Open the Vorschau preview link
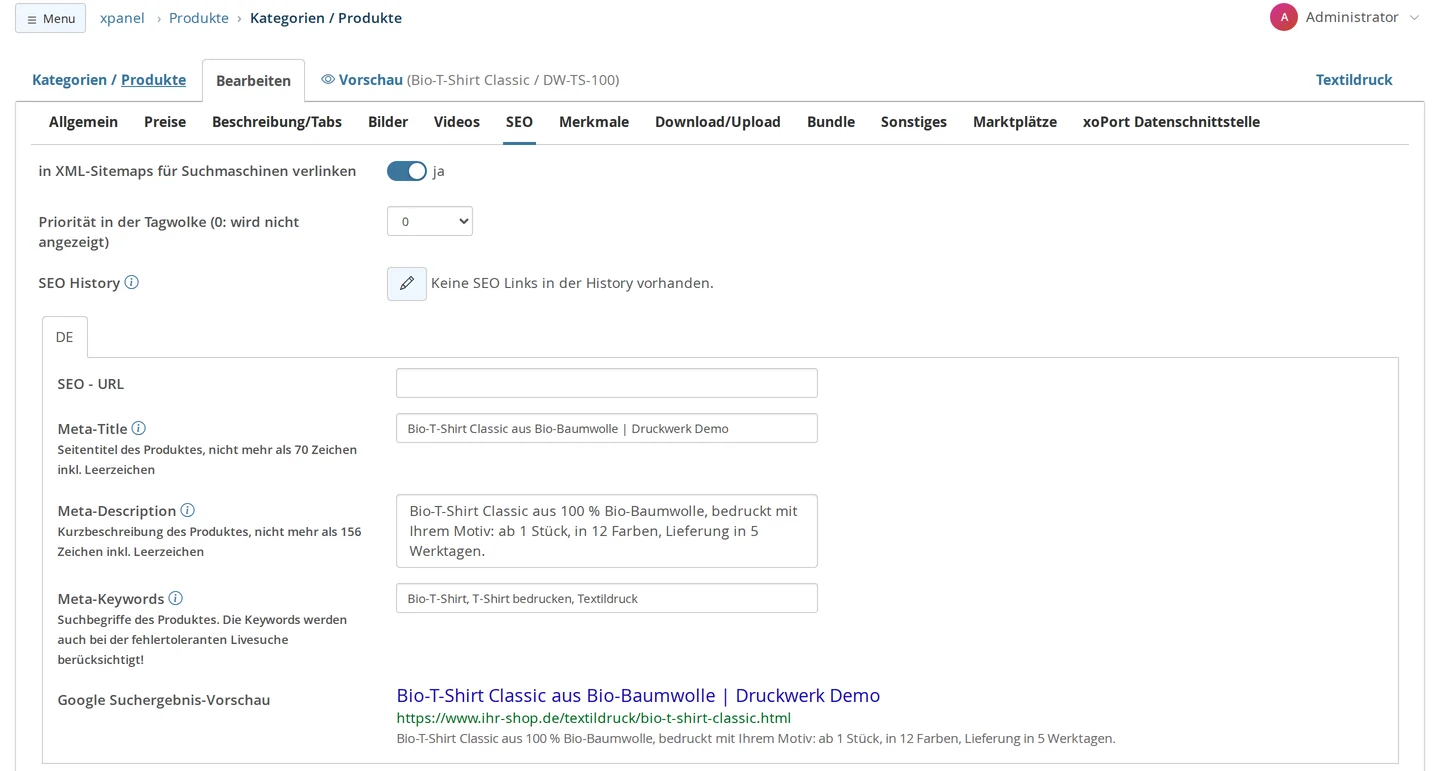 (371, 80)
